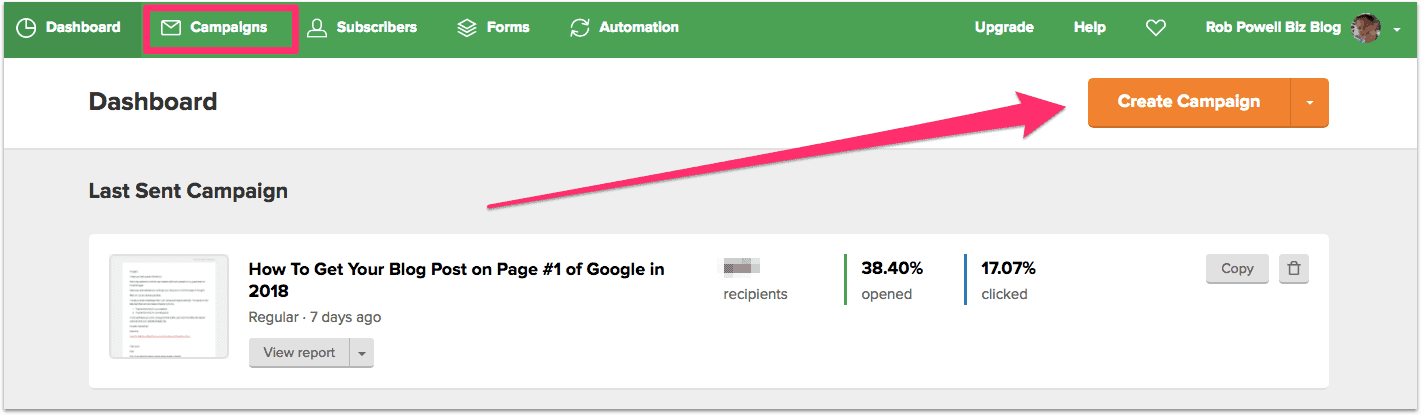This screenshot has width=1421, height=415.
Task: Click the Automation refresh arrows icon
Action: point(579,28)
